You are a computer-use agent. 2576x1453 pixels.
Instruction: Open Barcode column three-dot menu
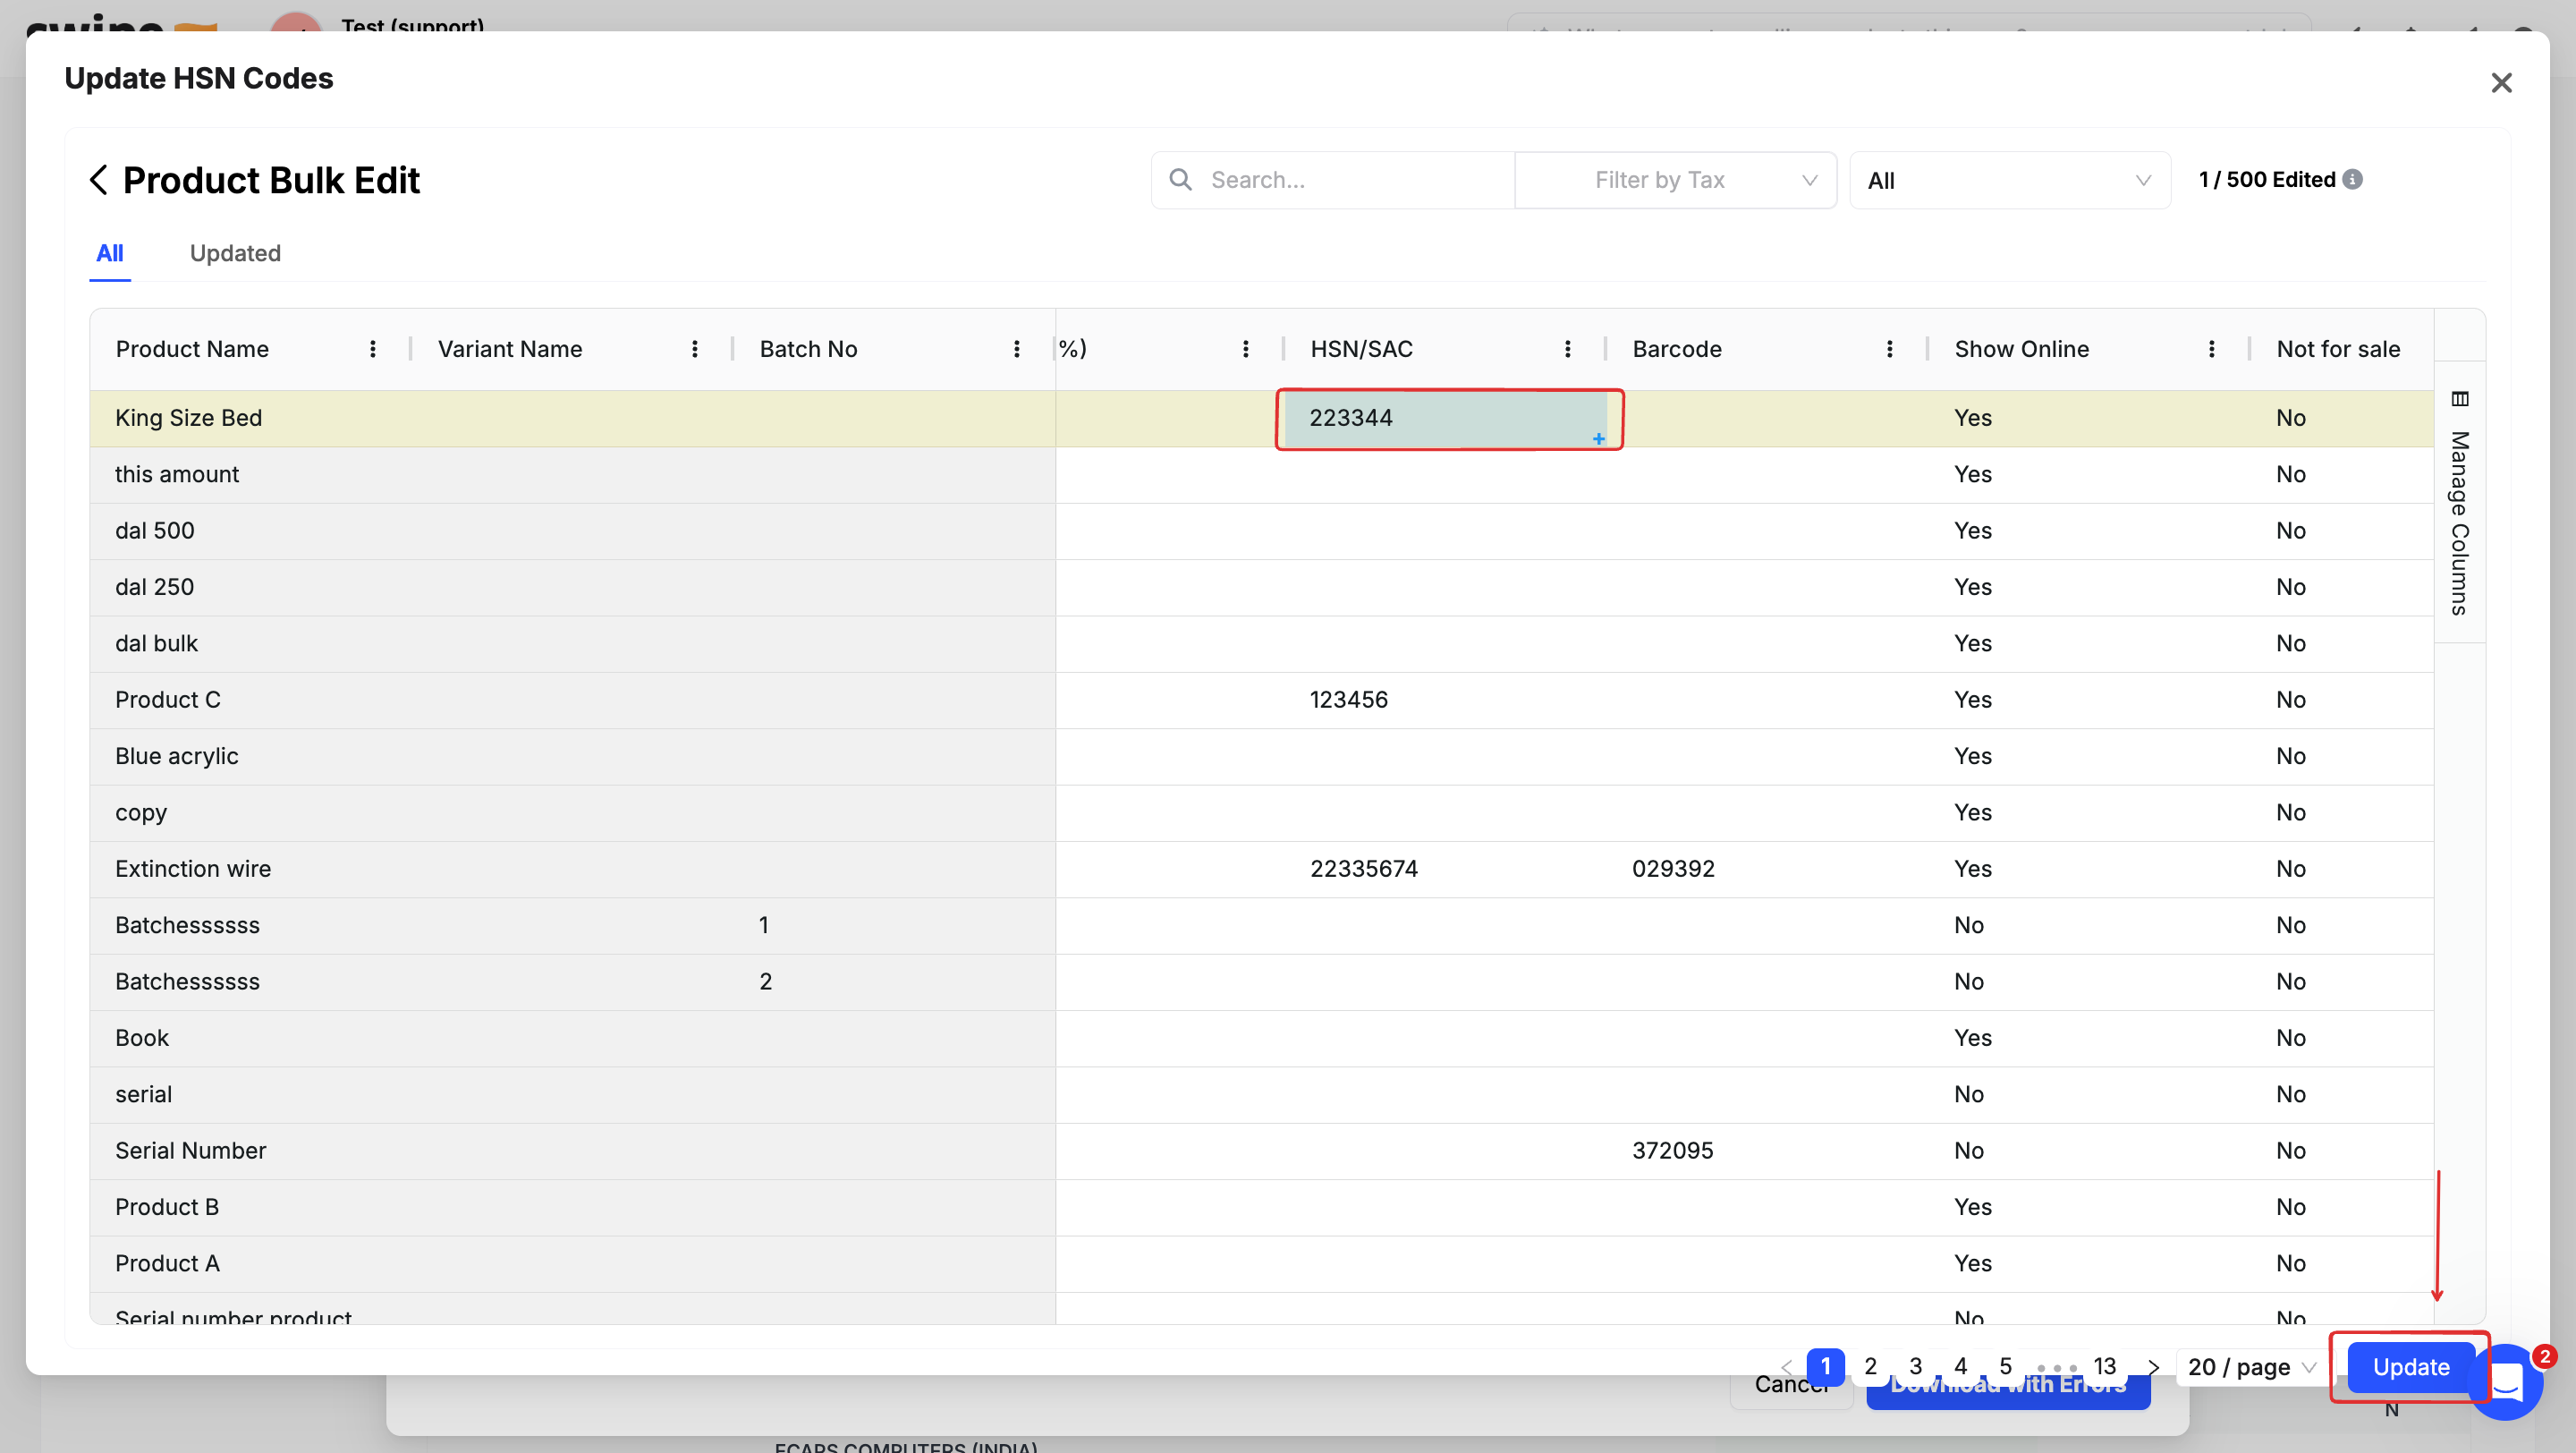[x=1890, y=349]
